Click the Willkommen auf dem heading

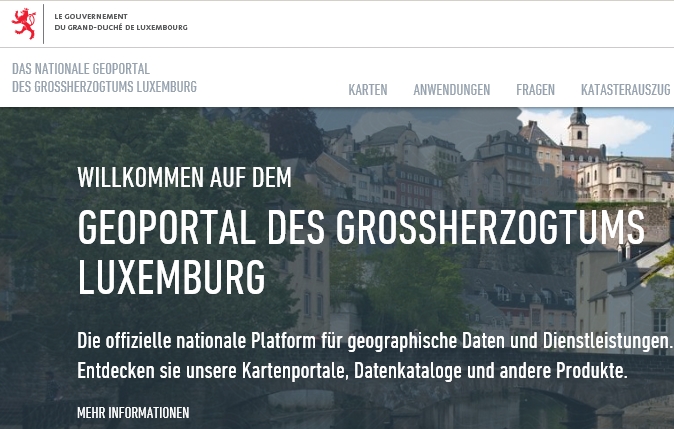tap(184, 178)
